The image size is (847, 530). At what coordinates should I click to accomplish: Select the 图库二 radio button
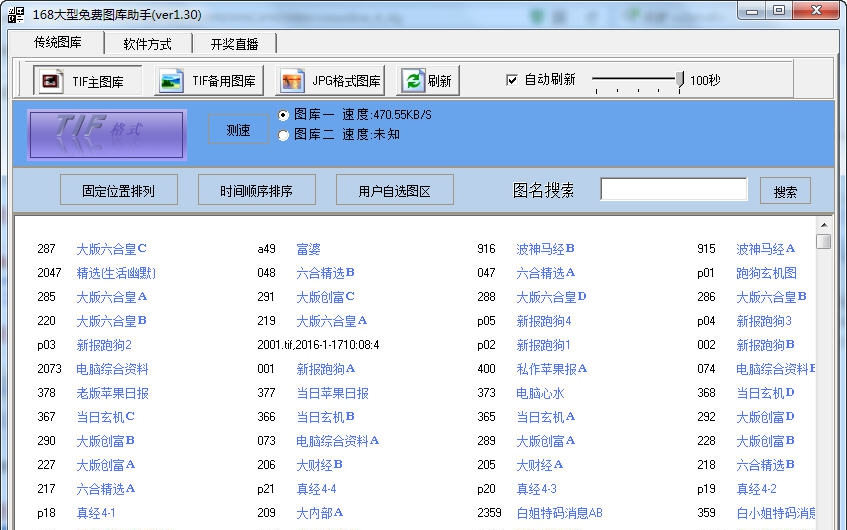point(283,135)
